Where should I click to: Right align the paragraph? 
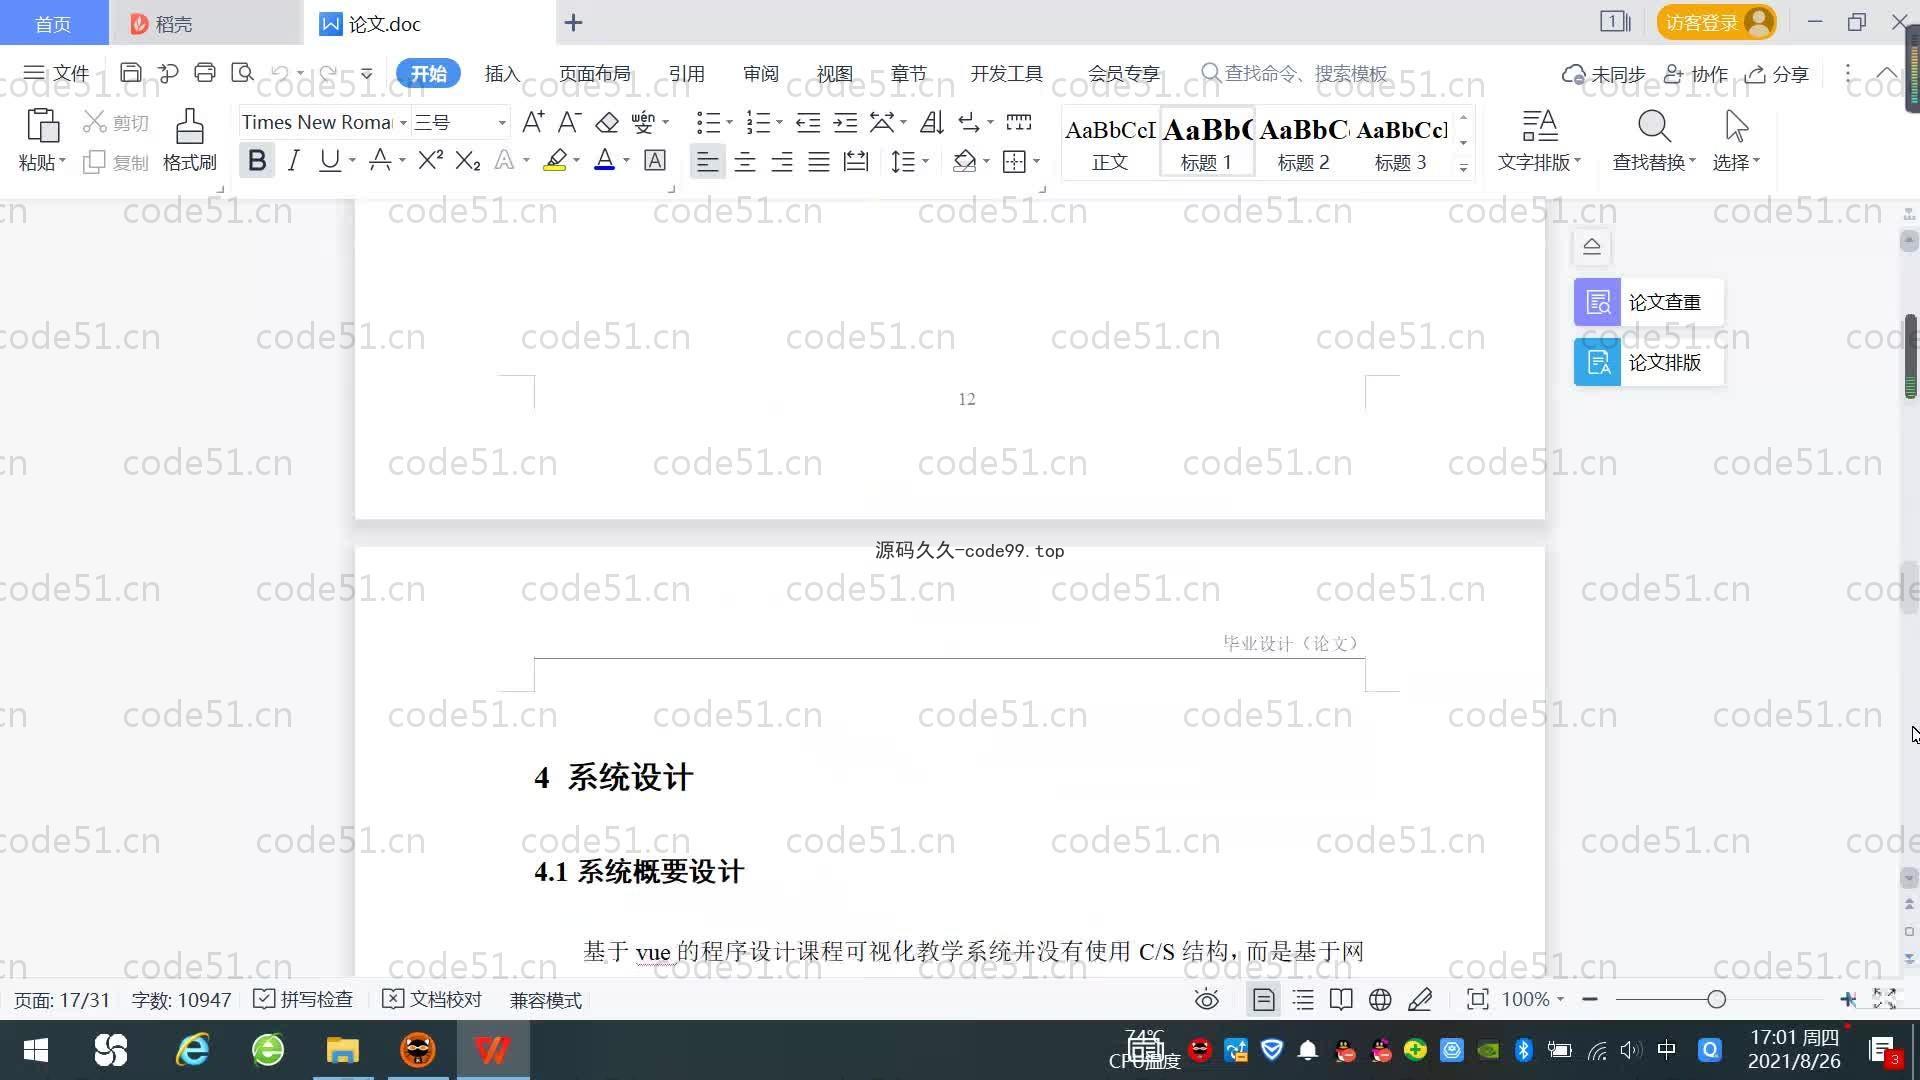pos(782,161)
